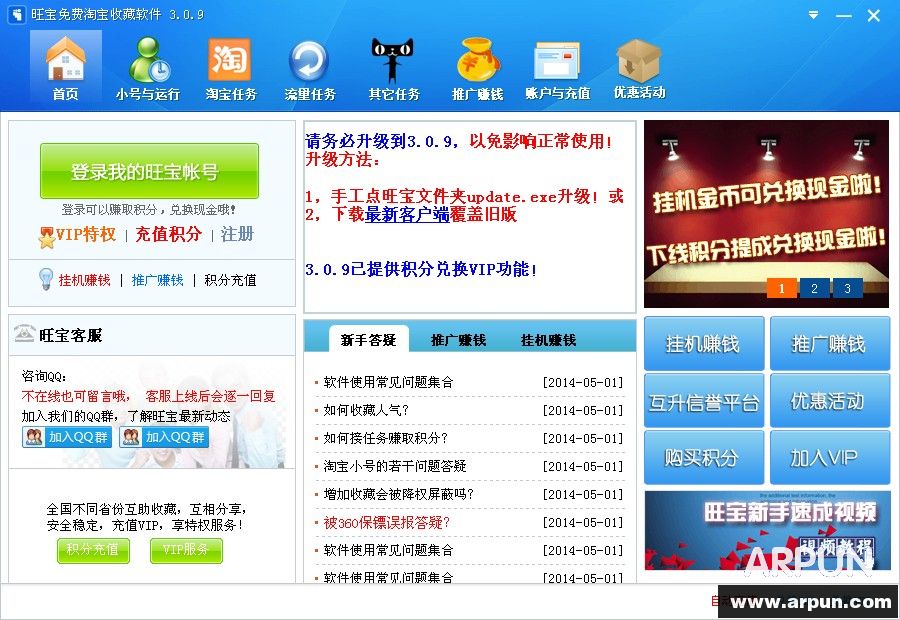Select carousel indicator 2
This screenshot has width=900, height=620.
(815, 288)
